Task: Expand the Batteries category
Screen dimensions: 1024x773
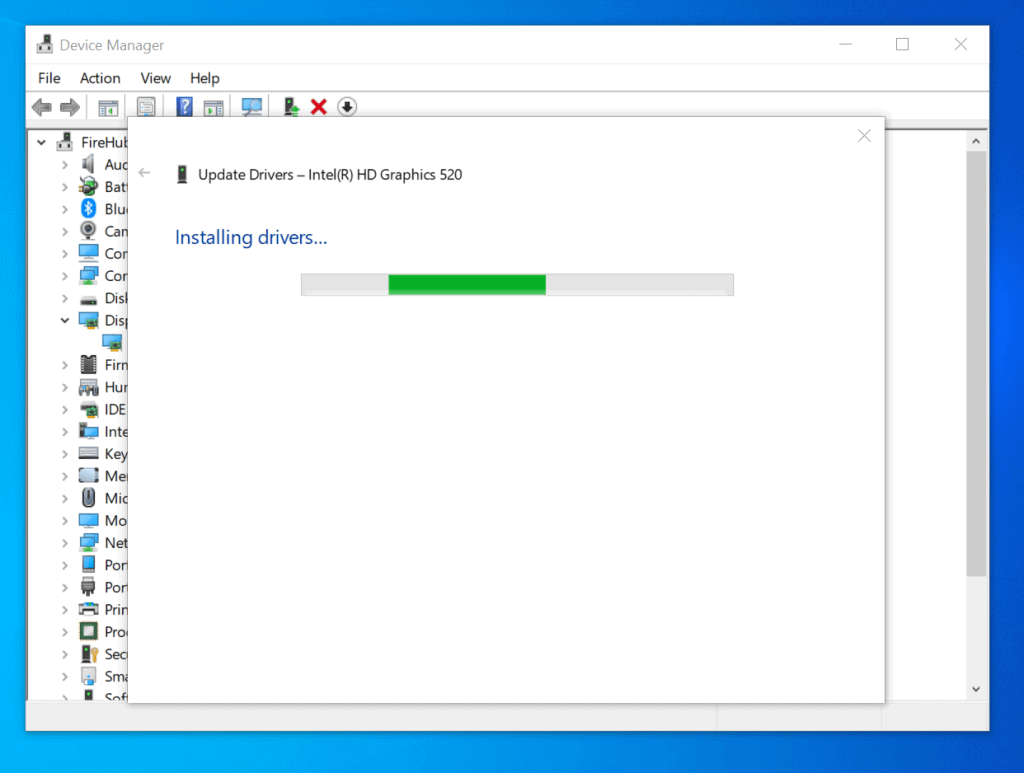Action: pyautogui.click(x=63, y=186)
